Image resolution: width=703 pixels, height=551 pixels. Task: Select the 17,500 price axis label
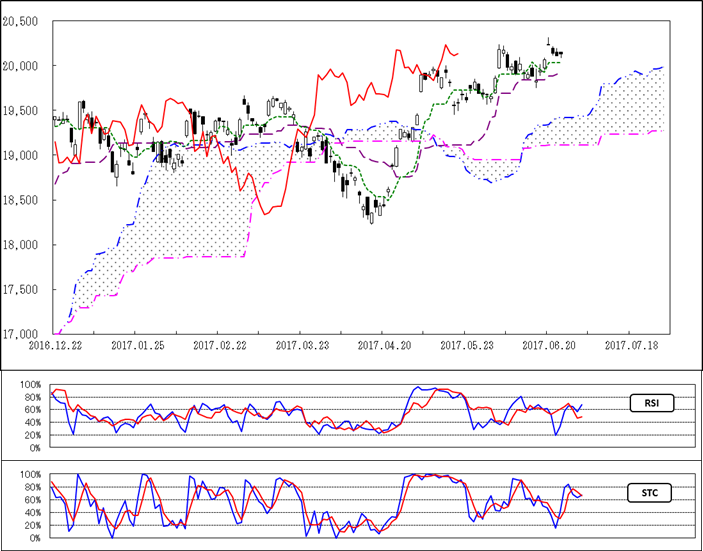(20, 290)
